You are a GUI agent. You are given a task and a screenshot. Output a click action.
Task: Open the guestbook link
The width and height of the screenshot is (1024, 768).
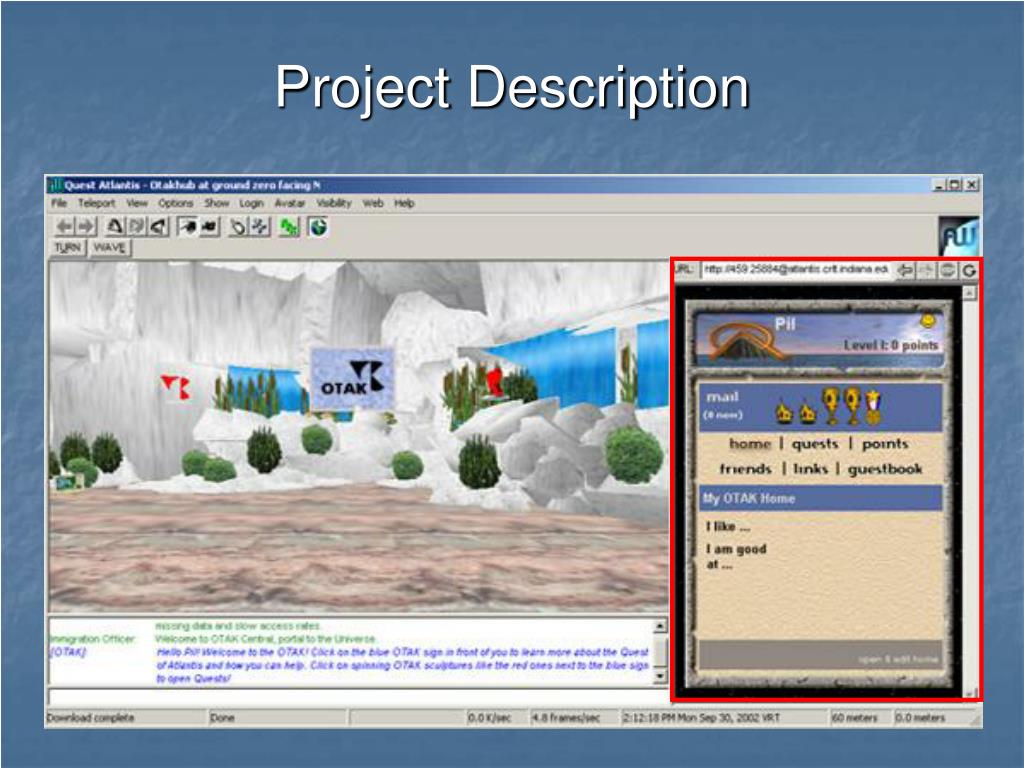point(884,469)
